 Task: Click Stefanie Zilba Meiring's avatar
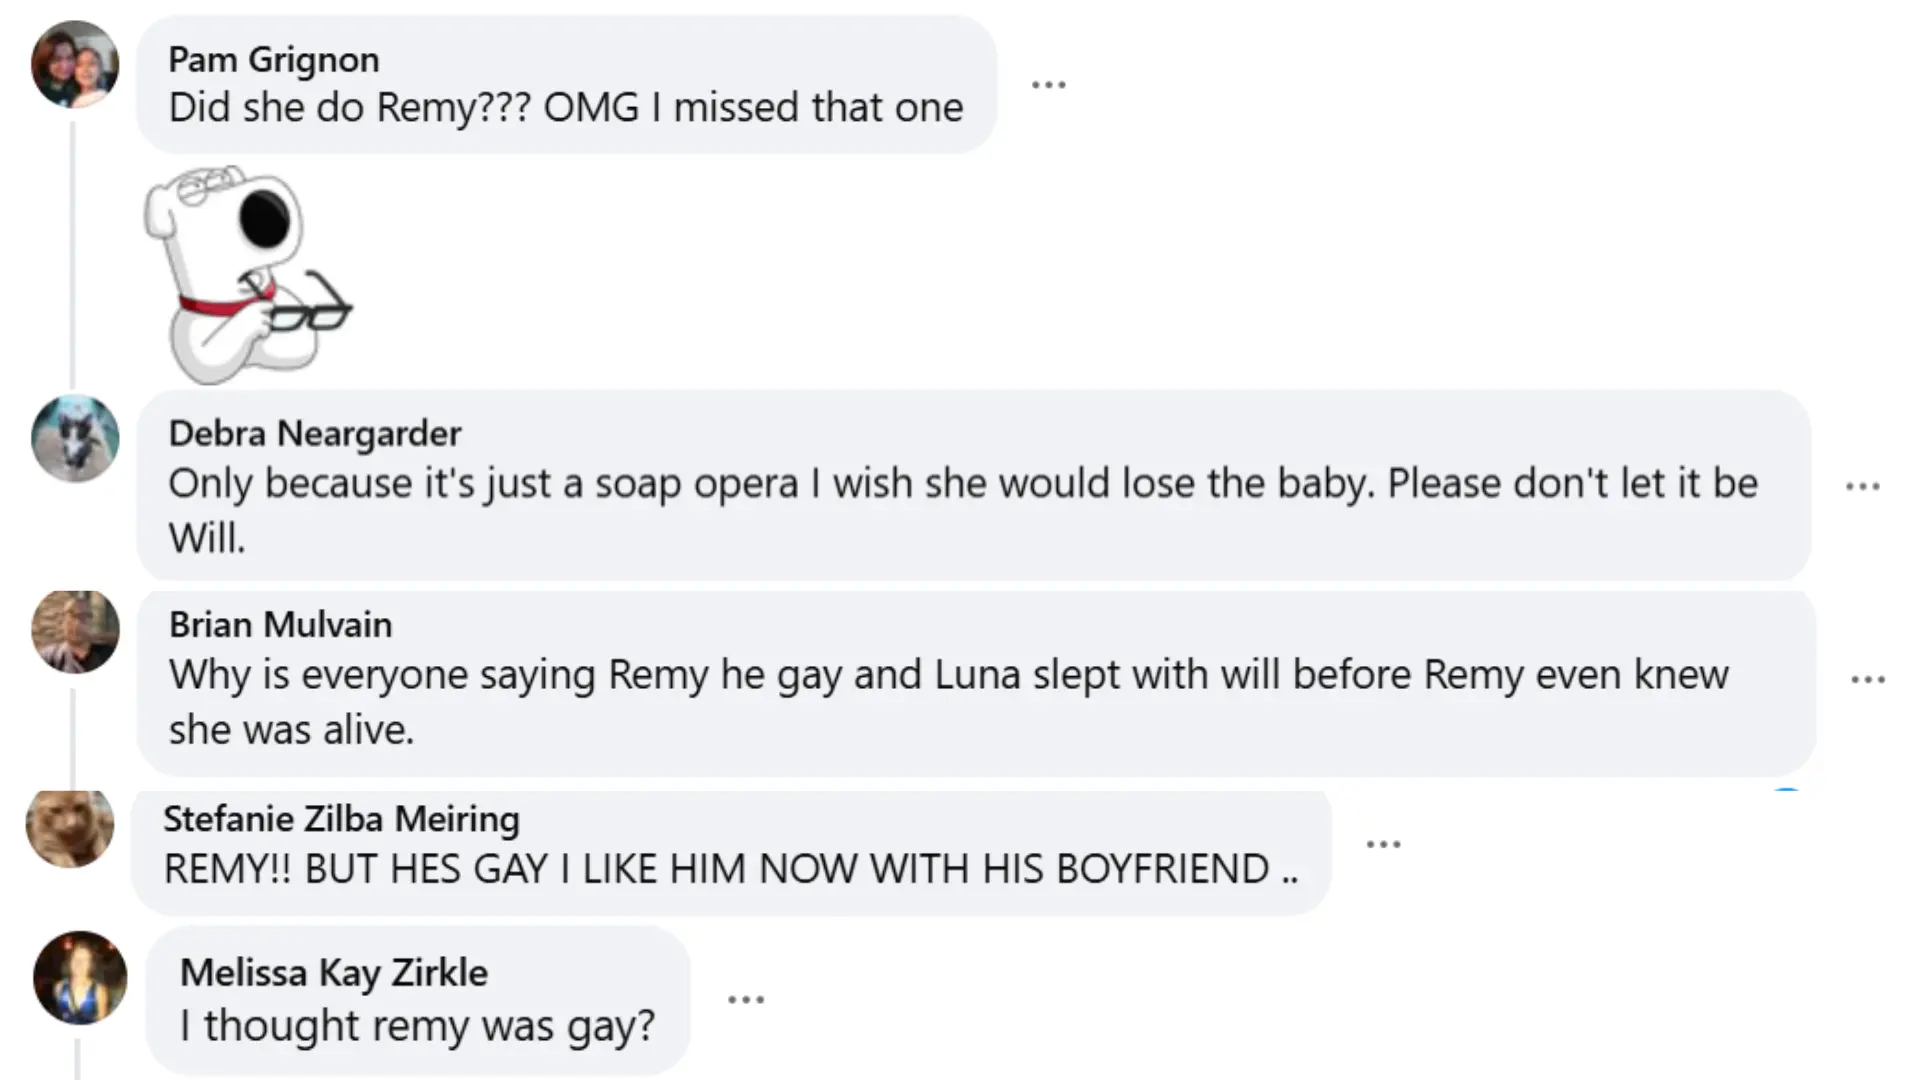[x=70, y=827]
